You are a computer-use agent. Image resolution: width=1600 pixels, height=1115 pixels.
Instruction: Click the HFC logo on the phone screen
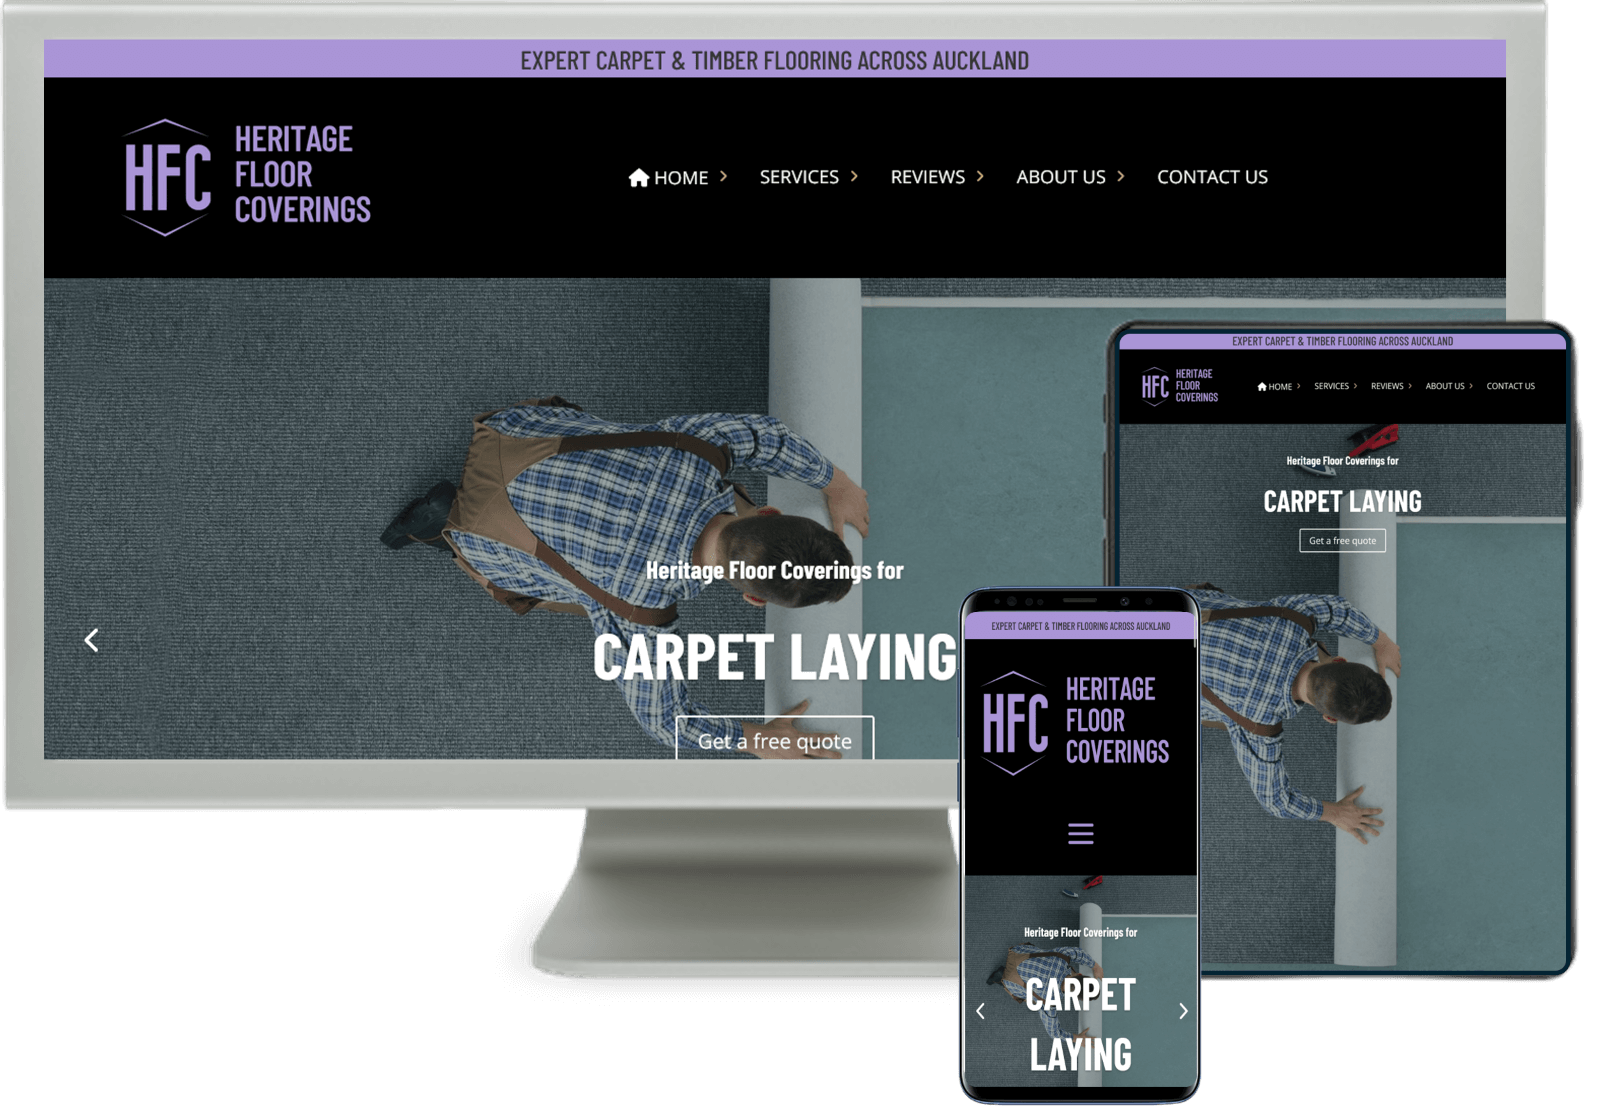[1015, 722]
